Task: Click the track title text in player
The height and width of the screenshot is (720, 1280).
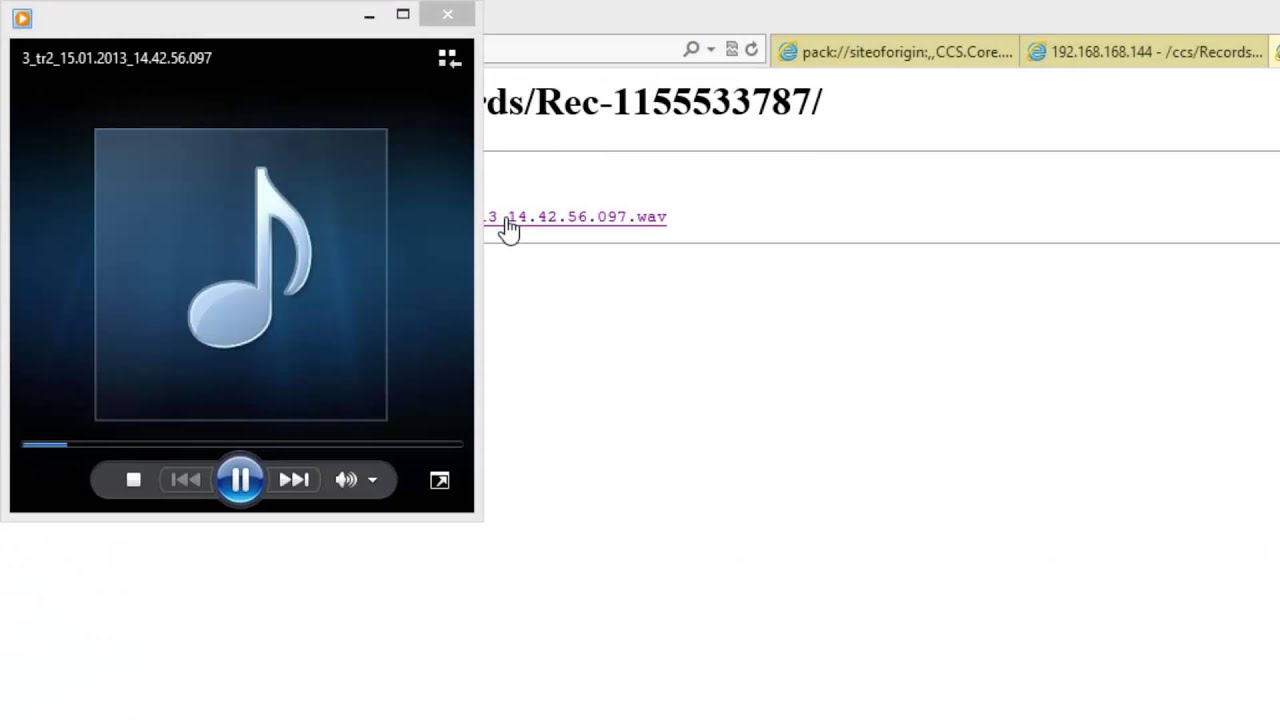Action: pyautogui.click(x=117, y=58)
